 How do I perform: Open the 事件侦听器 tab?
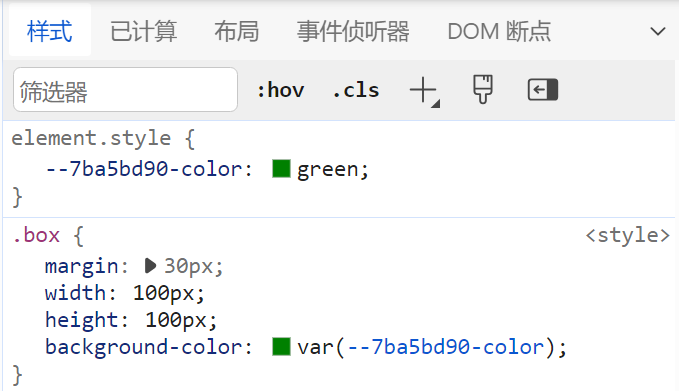point(353,32)
